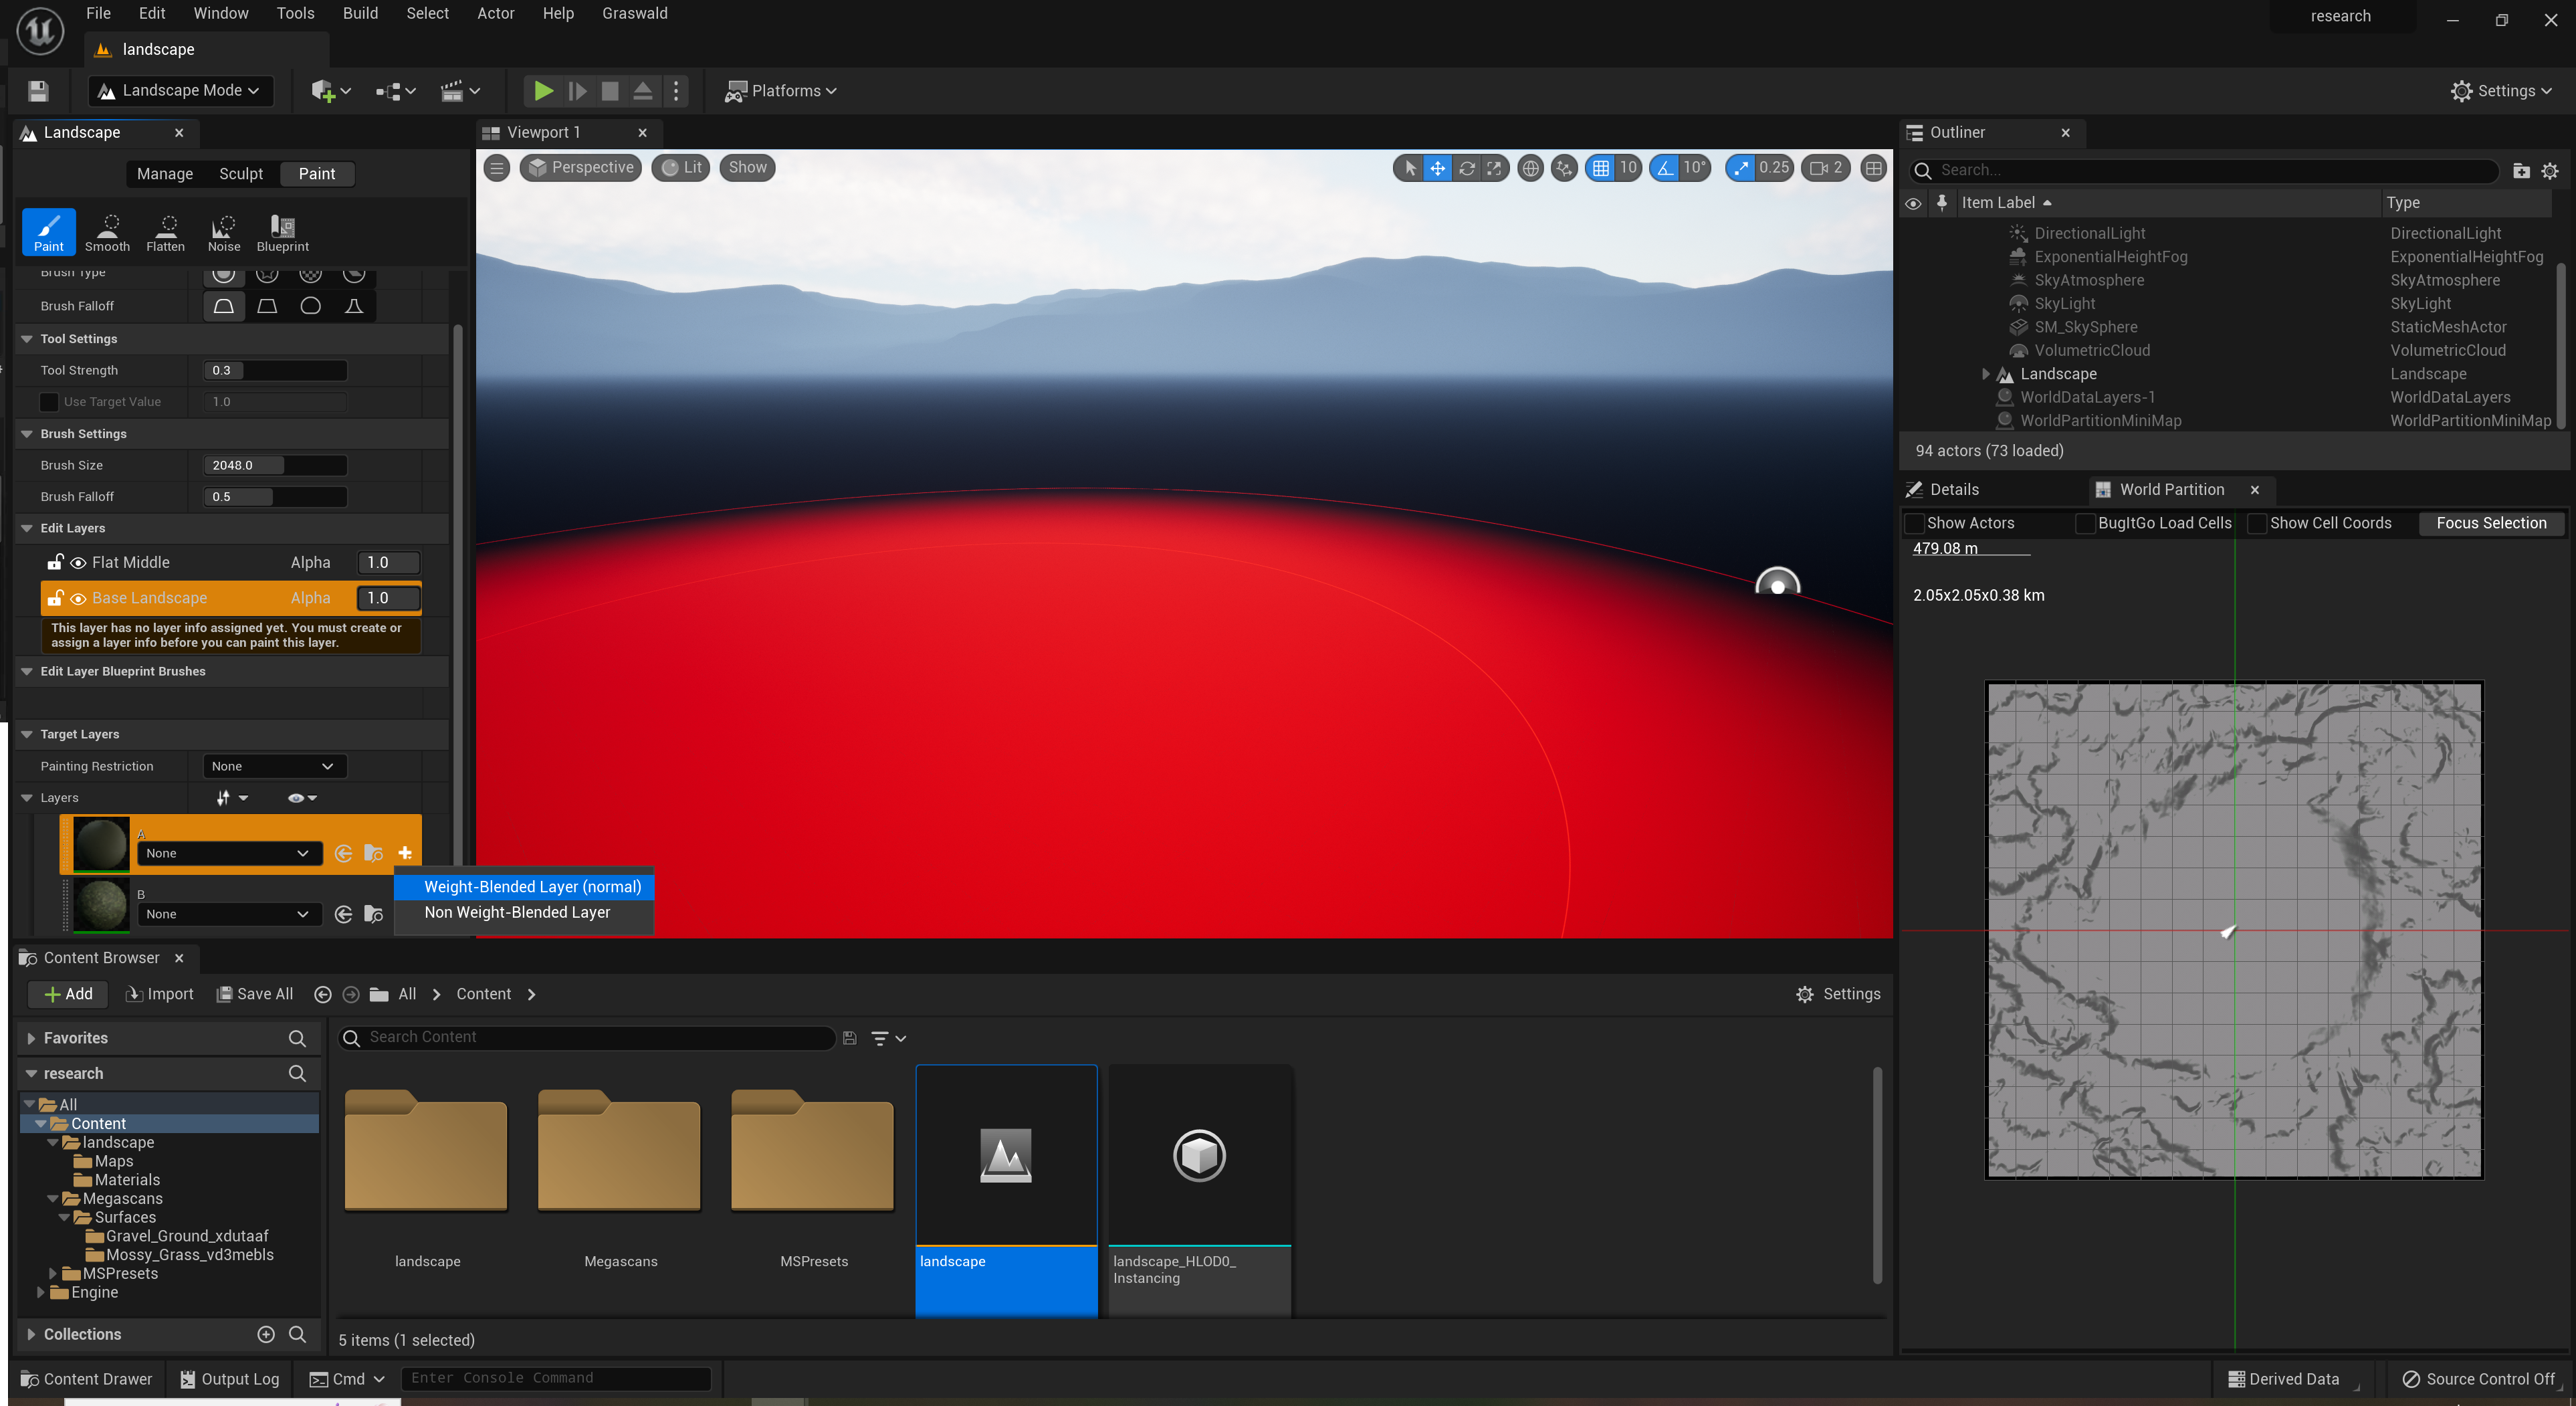Screen dimensions: 2576x1406
Task: Open the Painting Restriction dropdown
Action: coord(273,766)
